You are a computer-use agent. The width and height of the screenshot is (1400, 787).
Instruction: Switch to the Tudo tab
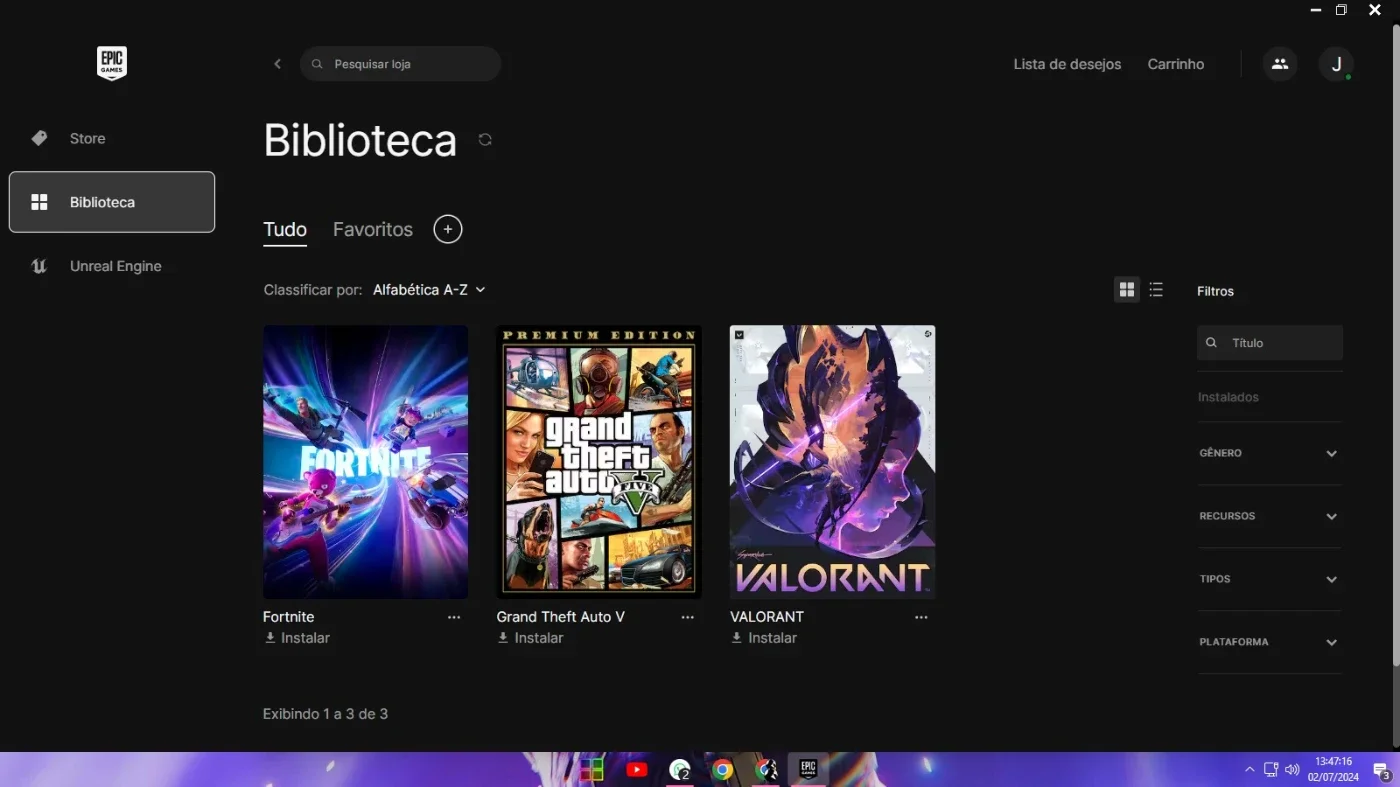coord(285,230)
